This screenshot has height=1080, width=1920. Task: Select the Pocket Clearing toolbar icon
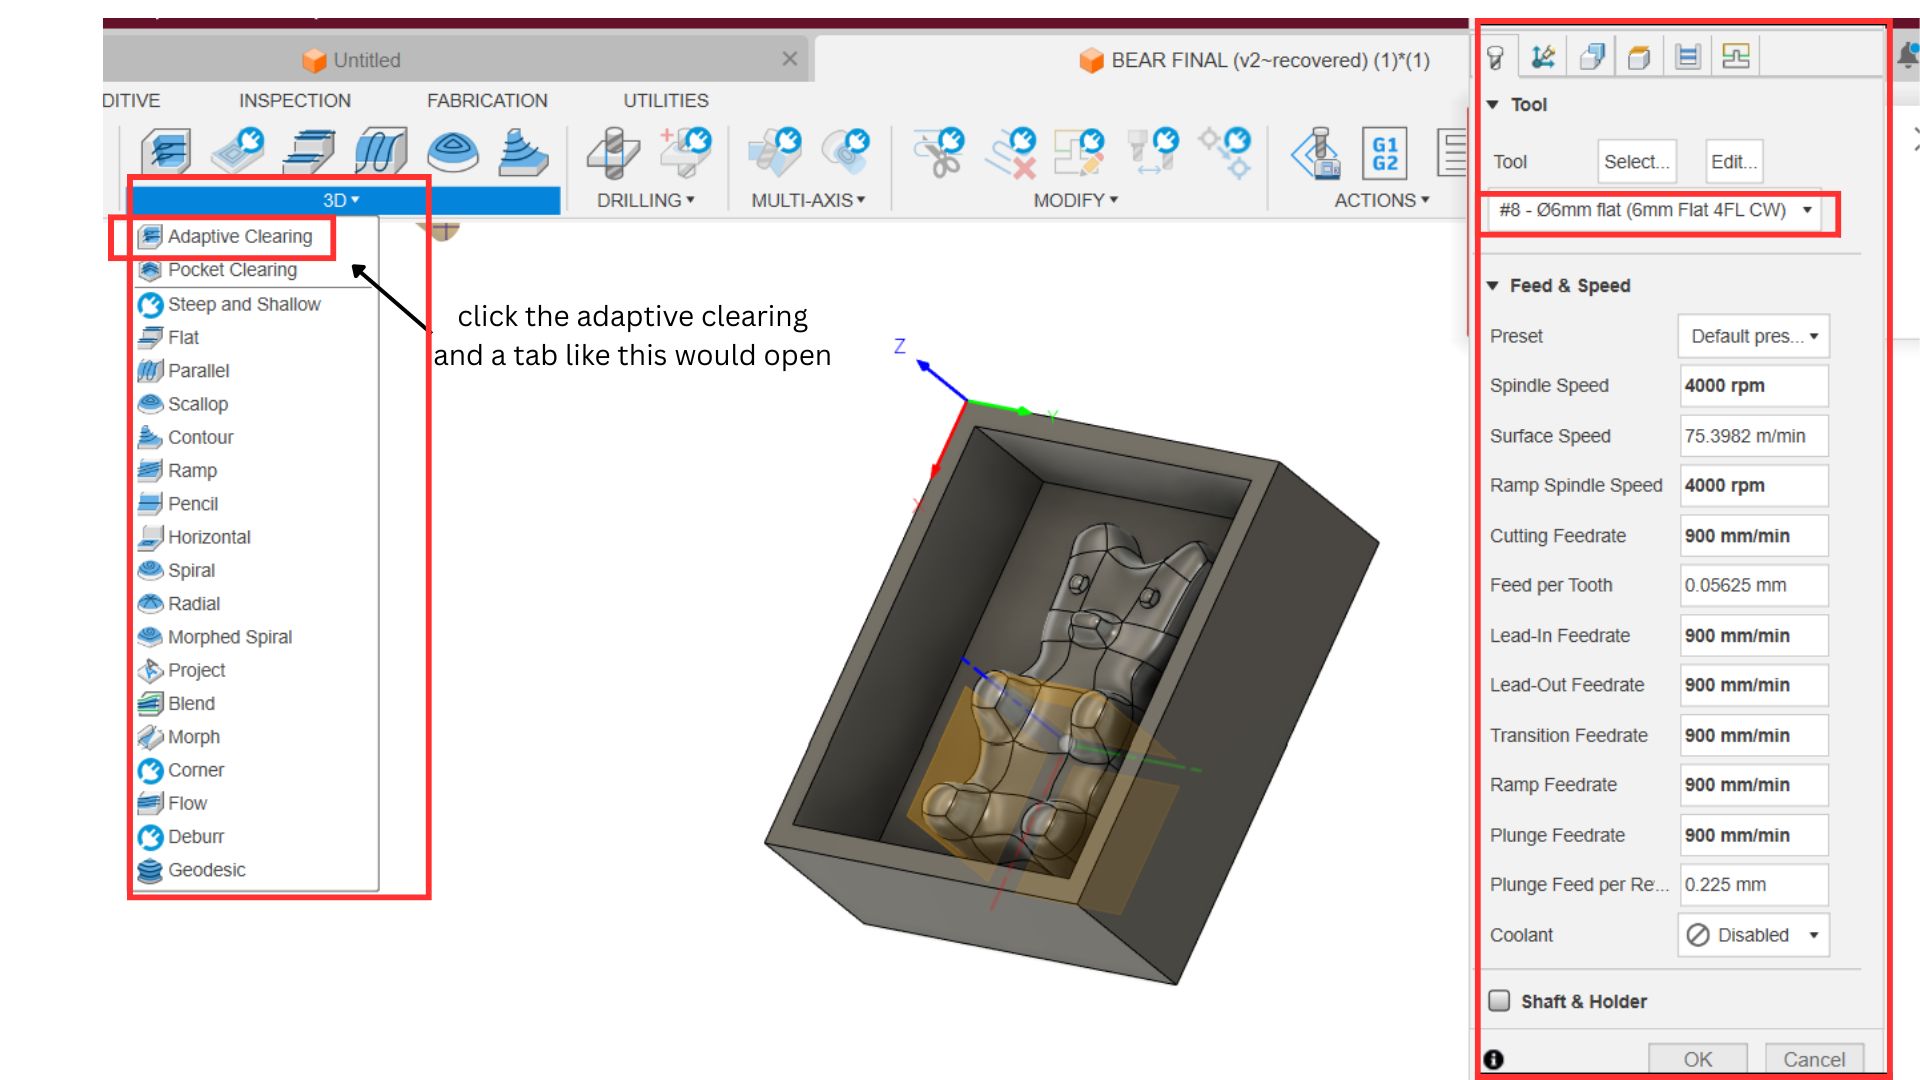pyautogui.click(x=238, y=152)
